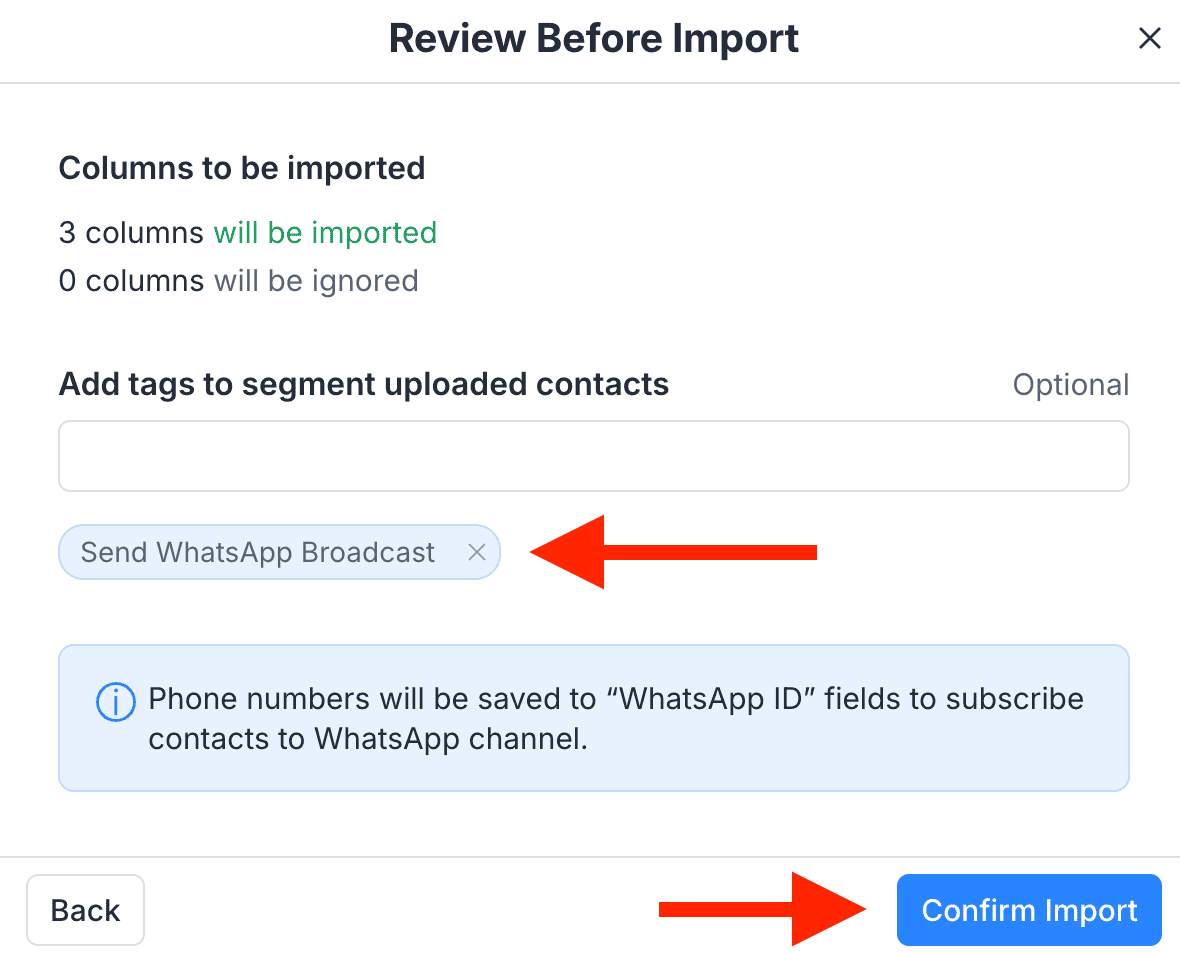
Task: Select the Send WhatsApp Broadcast tag chip
Action: click(258, 552)
